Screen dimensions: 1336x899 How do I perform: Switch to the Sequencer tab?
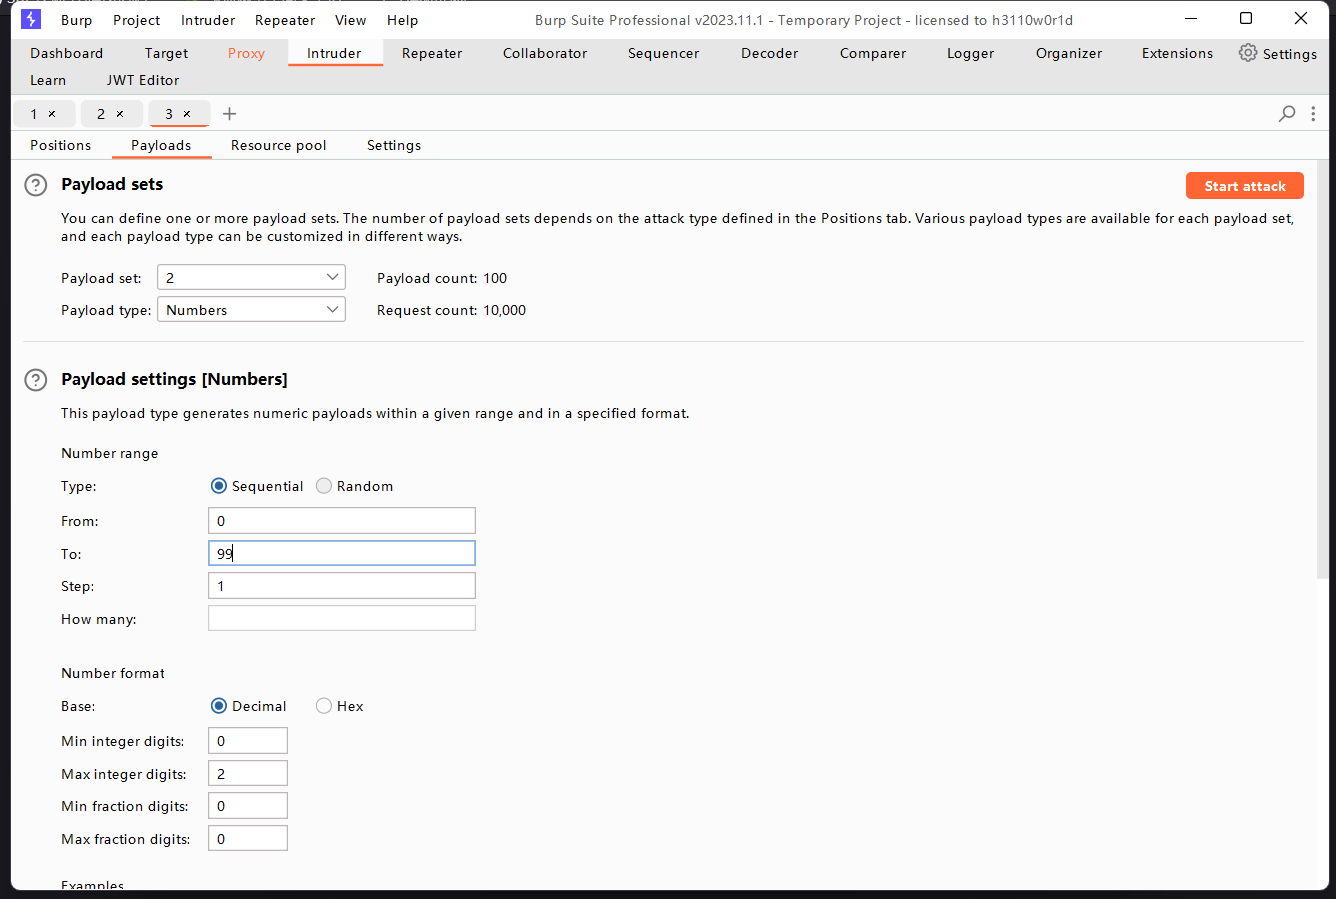664,53
